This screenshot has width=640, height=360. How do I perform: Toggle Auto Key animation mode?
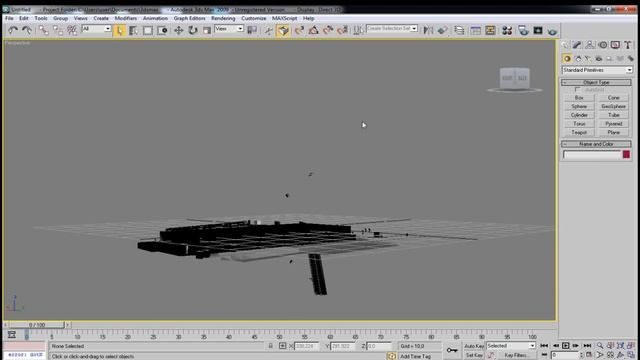point(474,346)
